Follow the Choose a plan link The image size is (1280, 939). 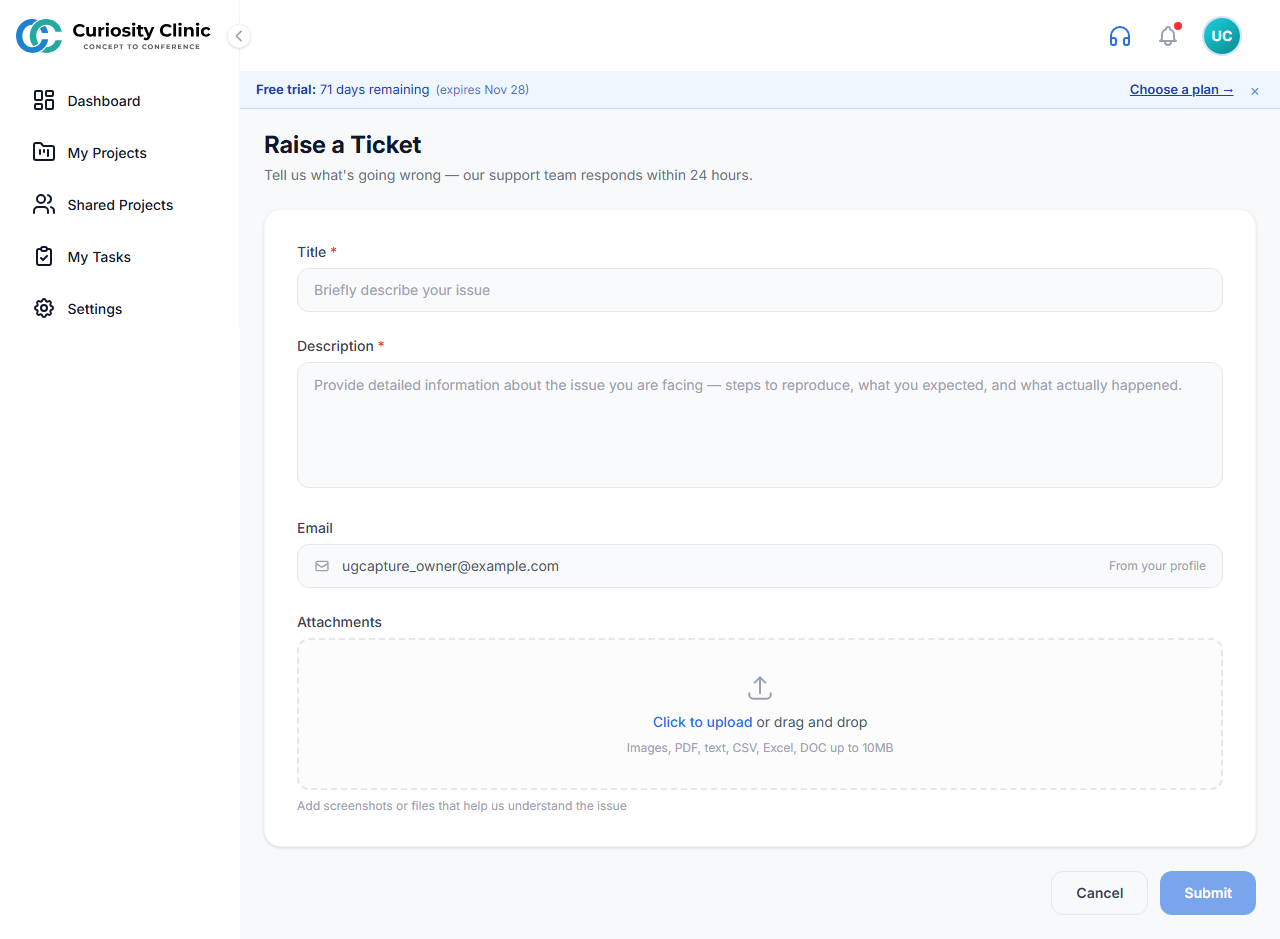tap(1181, 89)
